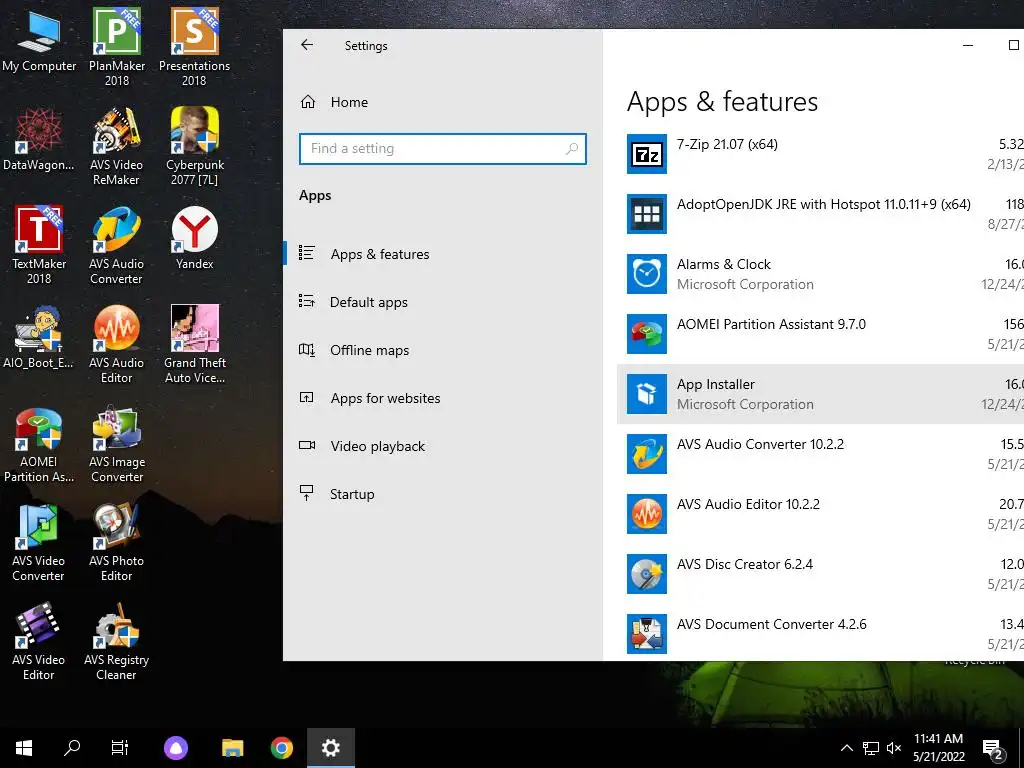Open Offline maps settings page
Viewport: 1024px width, 768px height.
pyautogui.click(x=443, y=350)
